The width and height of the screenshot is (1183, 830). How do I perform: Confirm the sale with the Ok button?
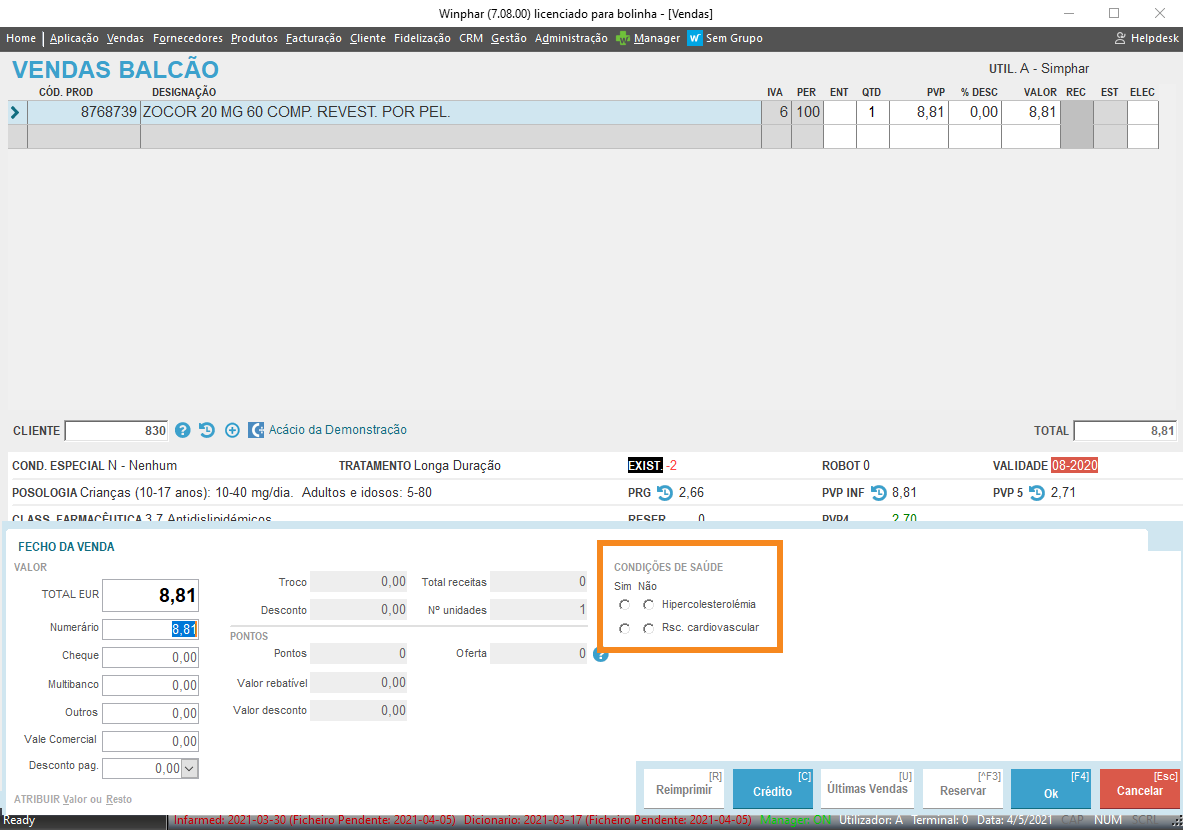tap(1051, 789)
